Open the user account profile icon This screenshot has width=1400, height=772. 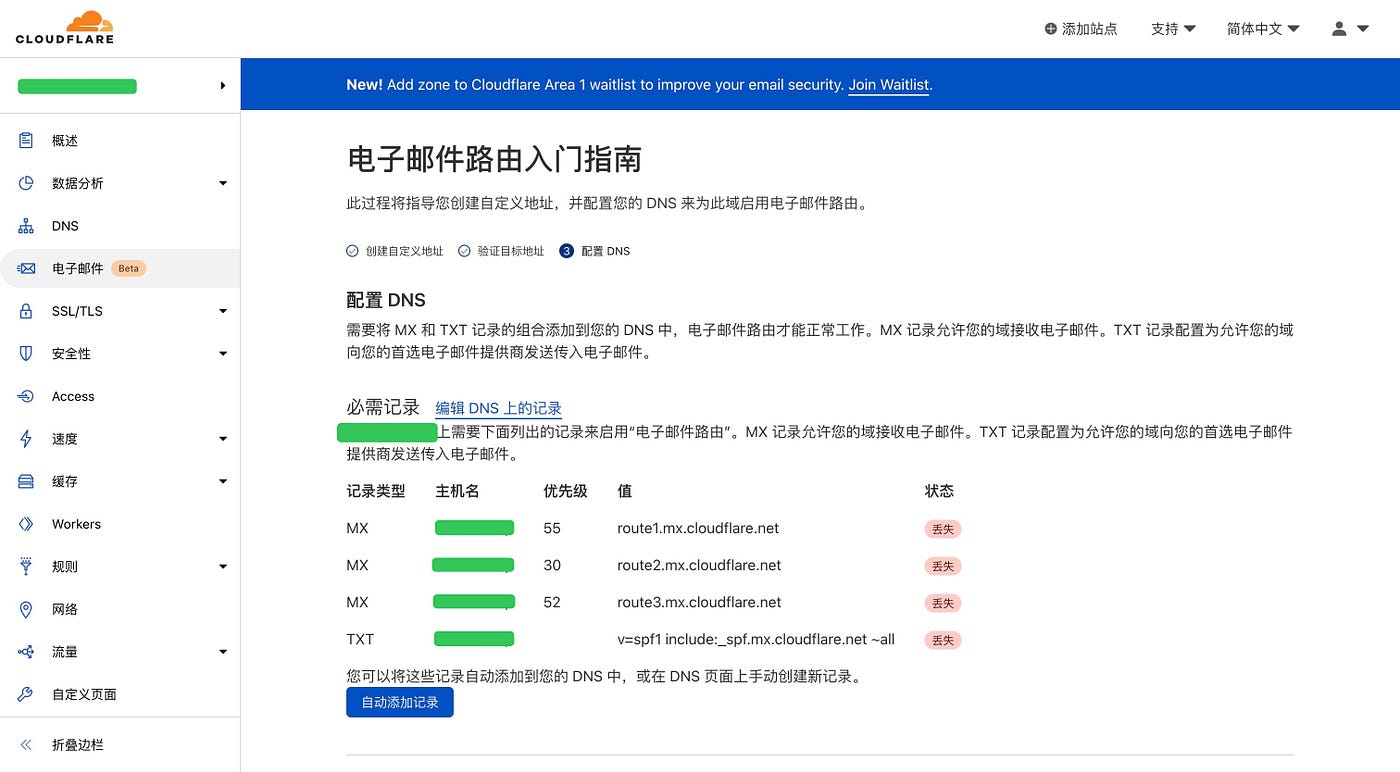1339,29
